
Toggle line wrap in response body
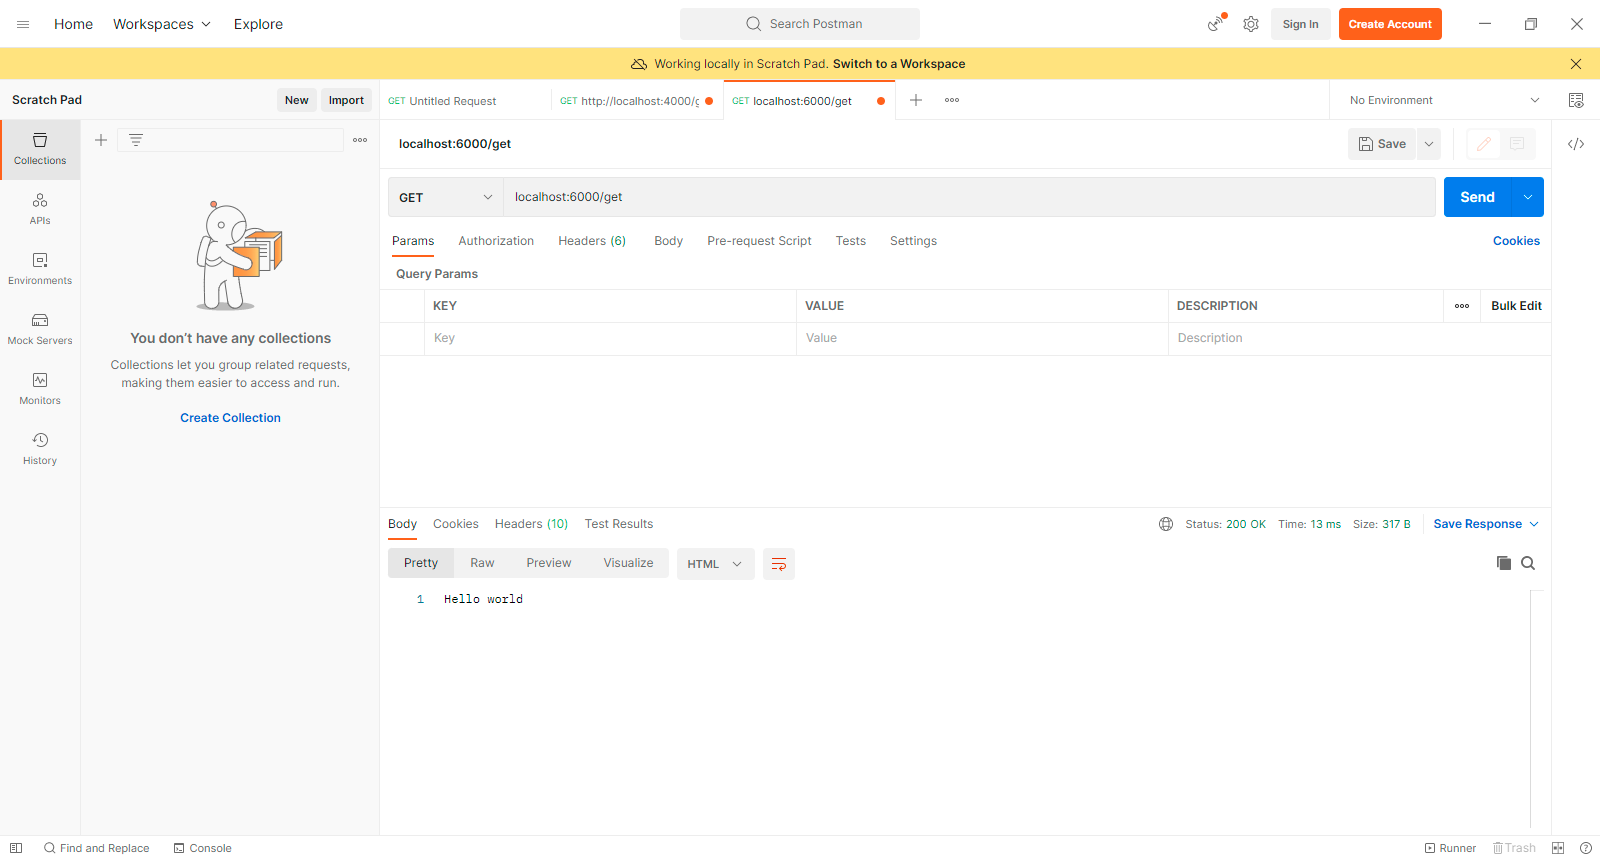[x=779, y=564]
